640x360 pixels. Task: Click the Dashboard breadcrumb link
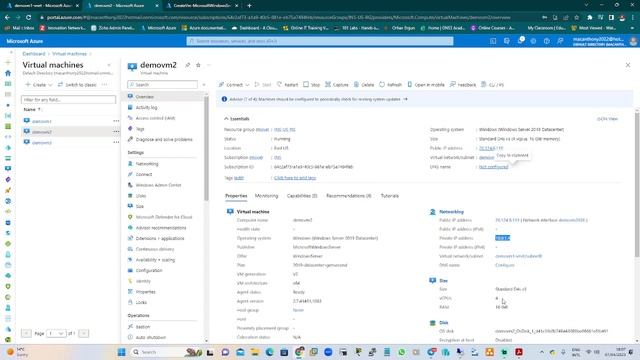tap(34, 54)
